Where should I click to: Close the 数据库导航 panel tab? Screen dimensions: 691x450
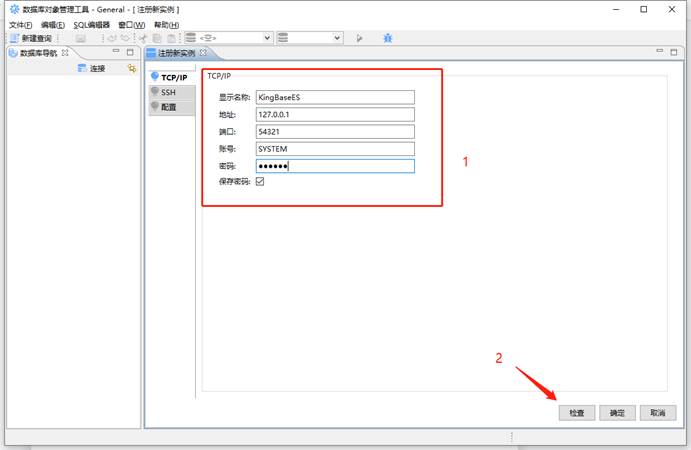pos(65,52)
